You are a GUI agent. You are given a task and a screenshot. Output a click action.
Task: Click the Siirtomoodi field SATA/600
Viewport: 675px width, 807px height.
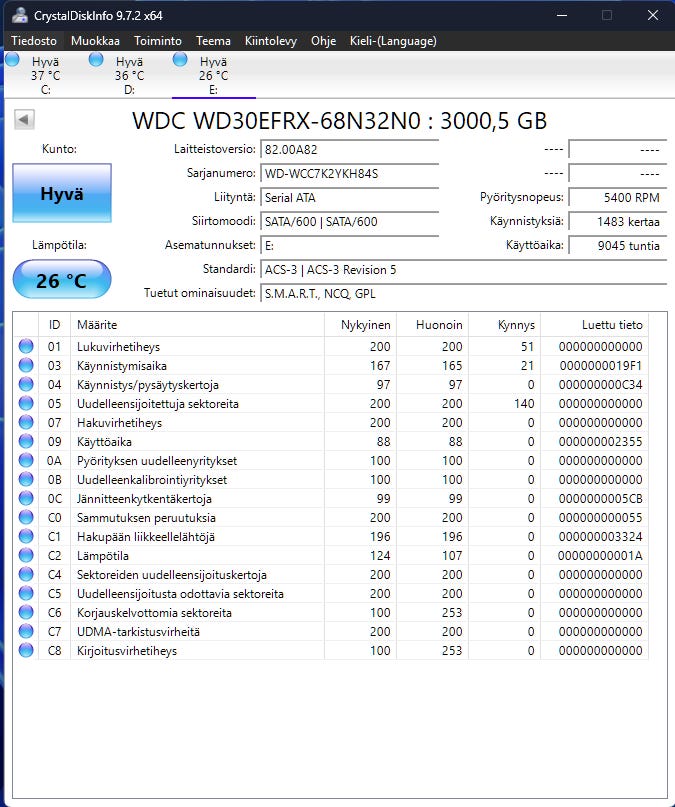pos(349,222)
